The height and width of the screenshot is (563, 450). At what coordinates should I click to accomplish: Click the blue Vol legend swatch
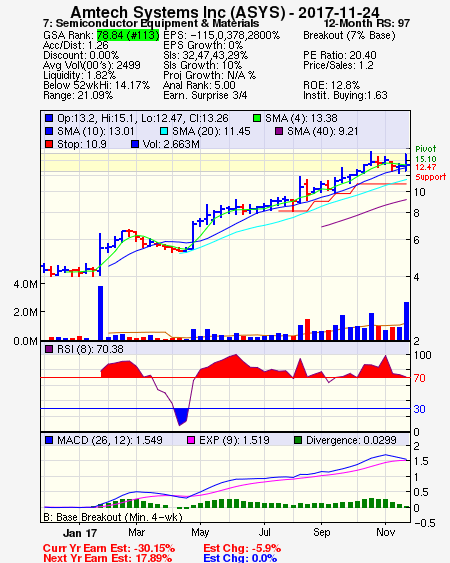(x=135, y=144)
